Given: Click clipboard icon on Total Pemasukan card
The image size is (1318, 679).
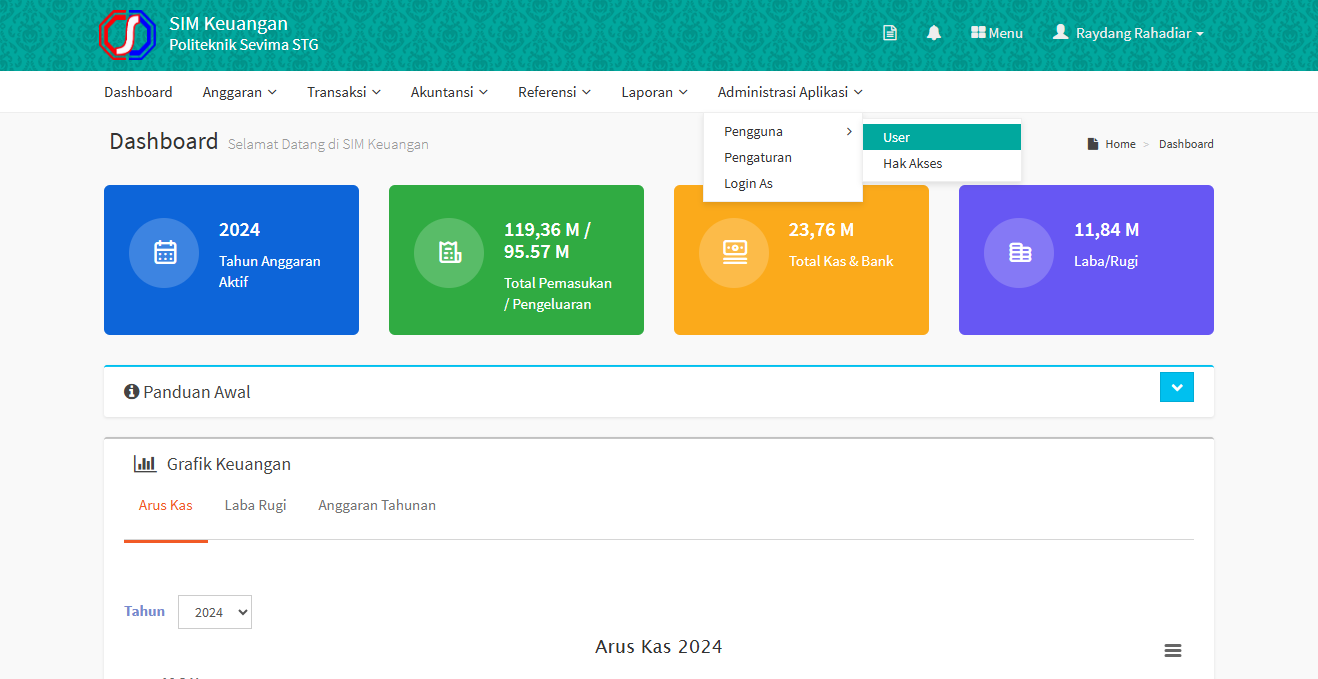Looking at the screenshot, I should point(450,252).
